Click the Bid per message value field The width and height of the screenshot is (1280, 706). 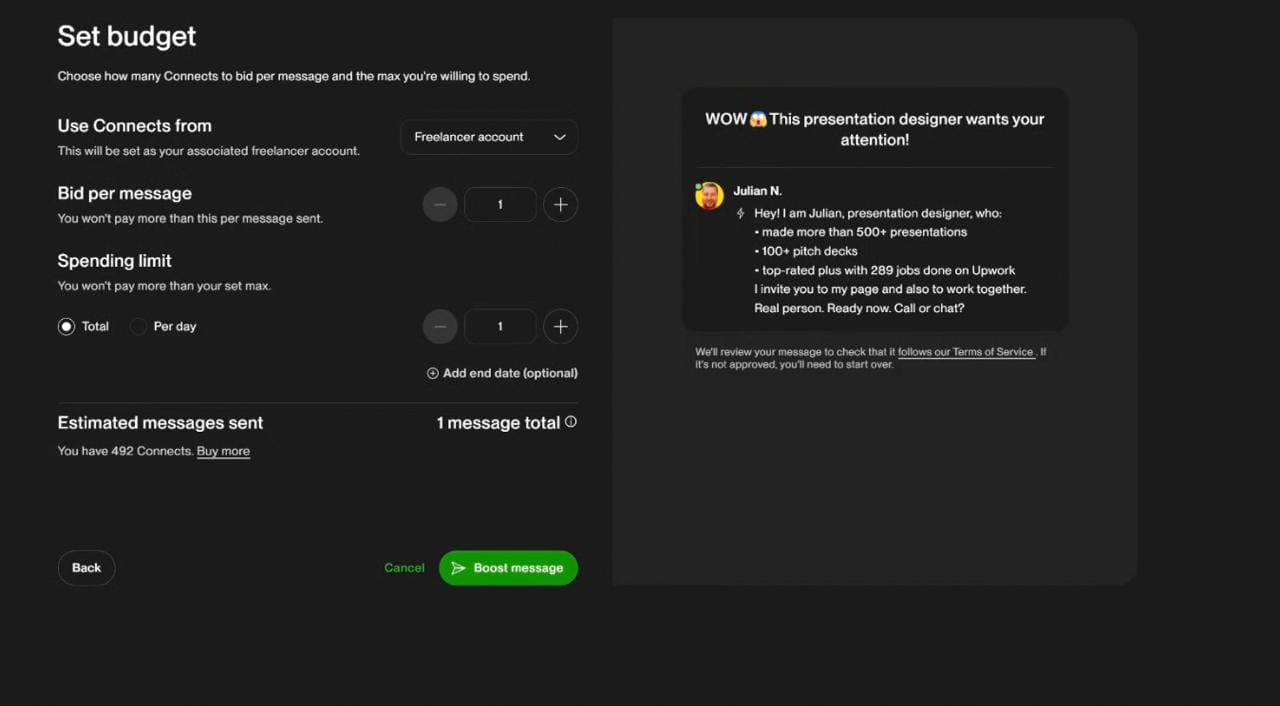tap(500, 205)
